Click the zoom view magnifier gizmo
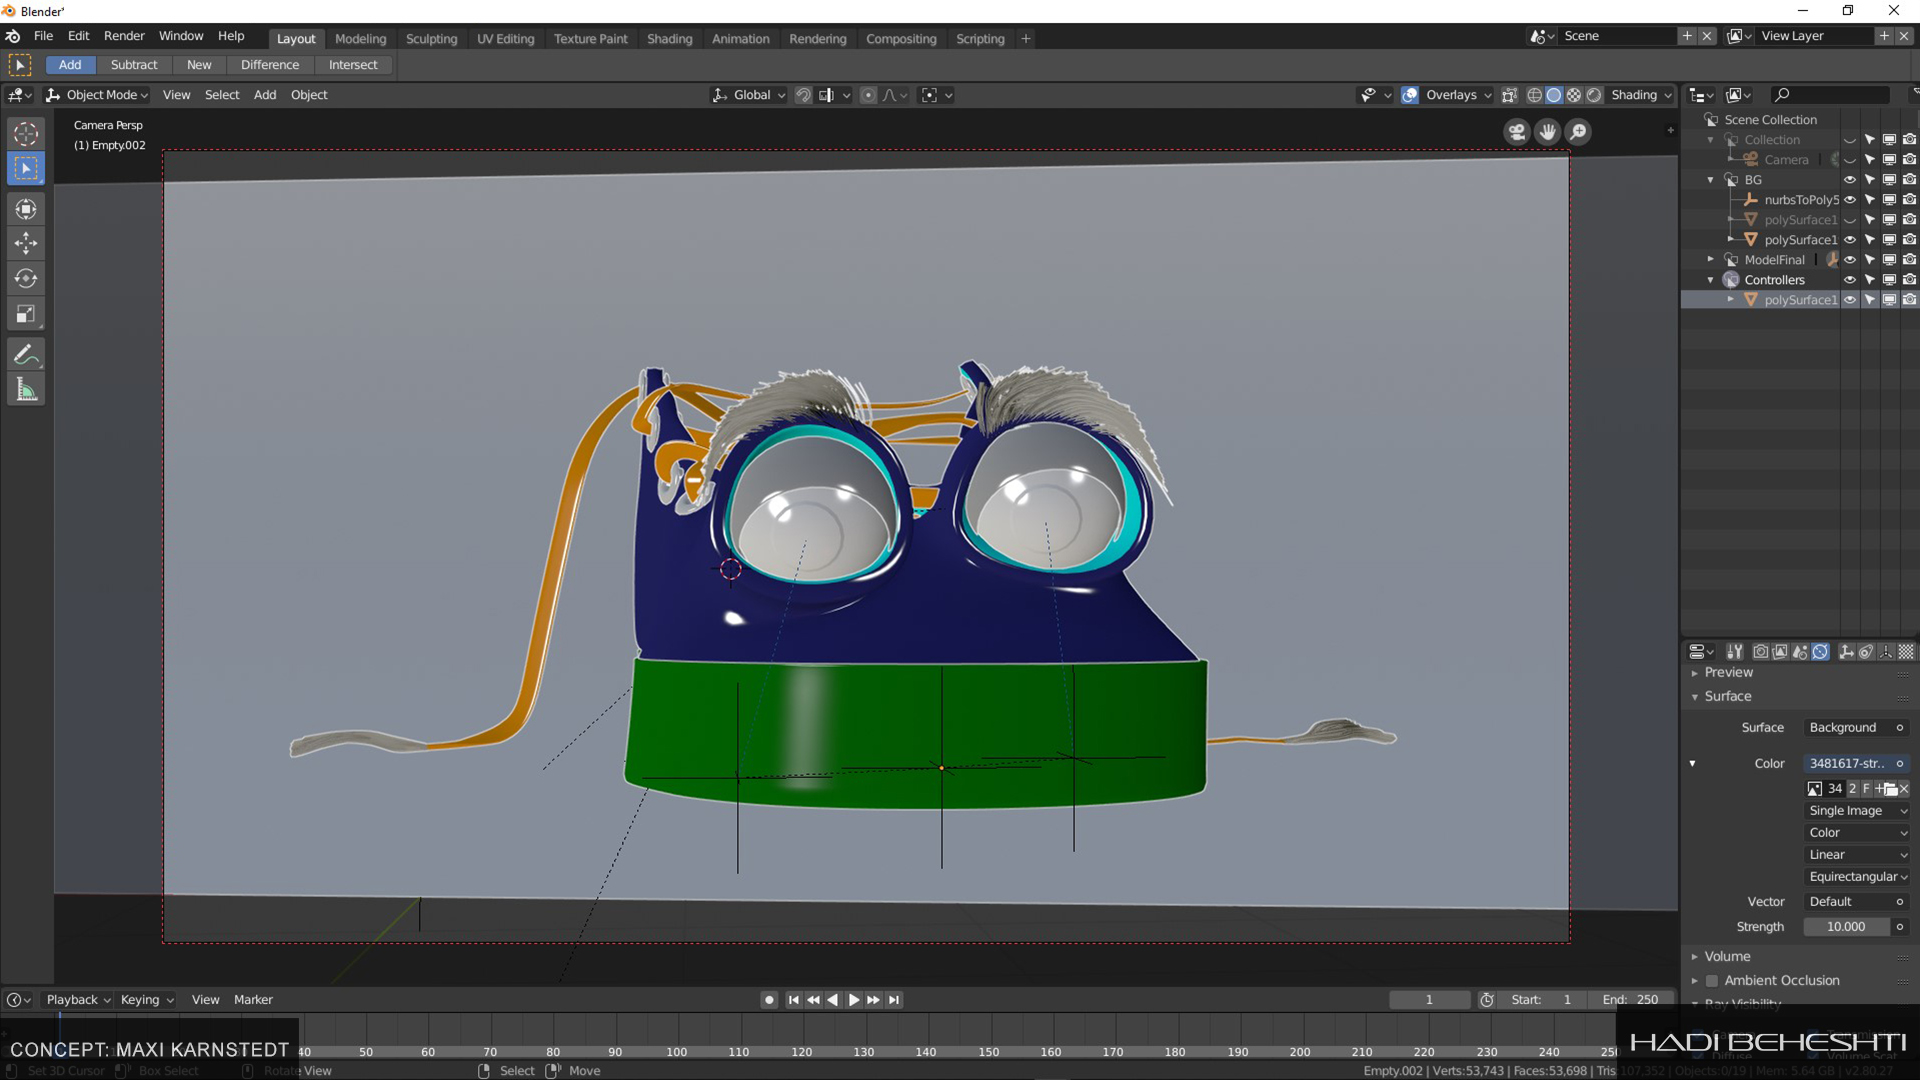Image resolution: width=1920 pixels, height=1080 pixels. pyautogui.click(x=1578, y=132)
